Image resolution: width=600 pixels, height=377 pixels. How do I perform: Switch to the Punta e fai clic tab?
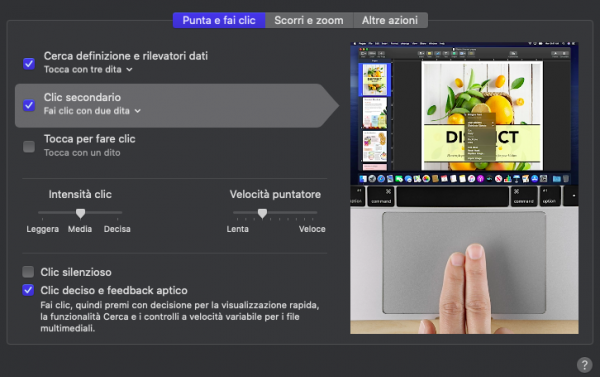click(x=219, y=20)
